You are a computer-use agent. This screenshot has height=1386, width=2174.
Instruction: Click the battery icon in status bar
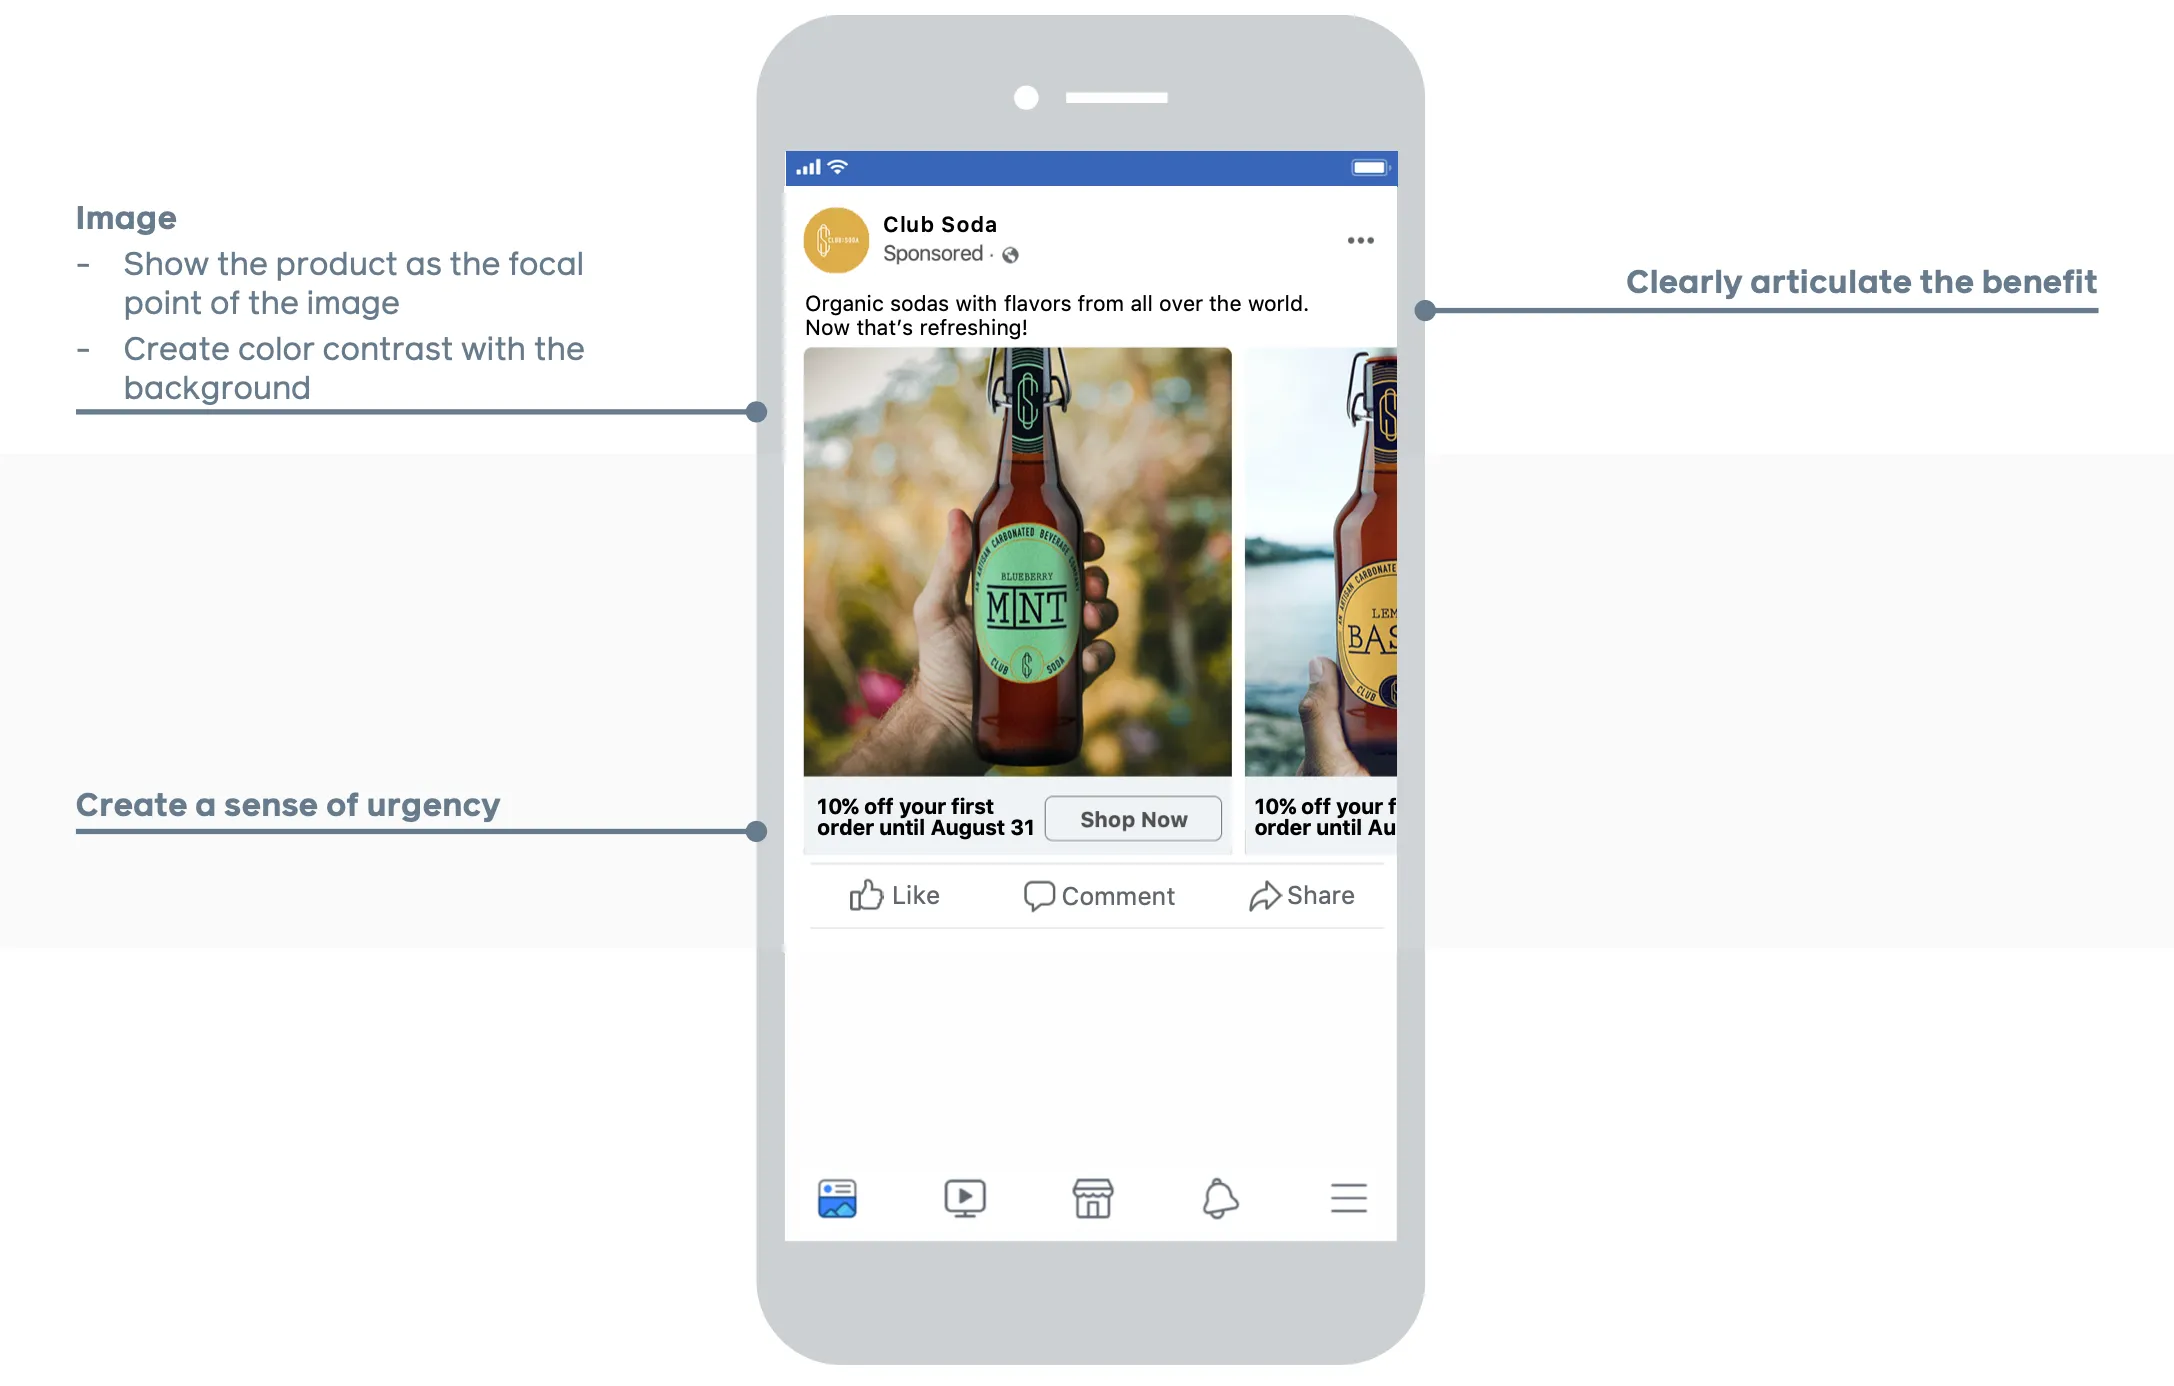tap(1370, 167)
